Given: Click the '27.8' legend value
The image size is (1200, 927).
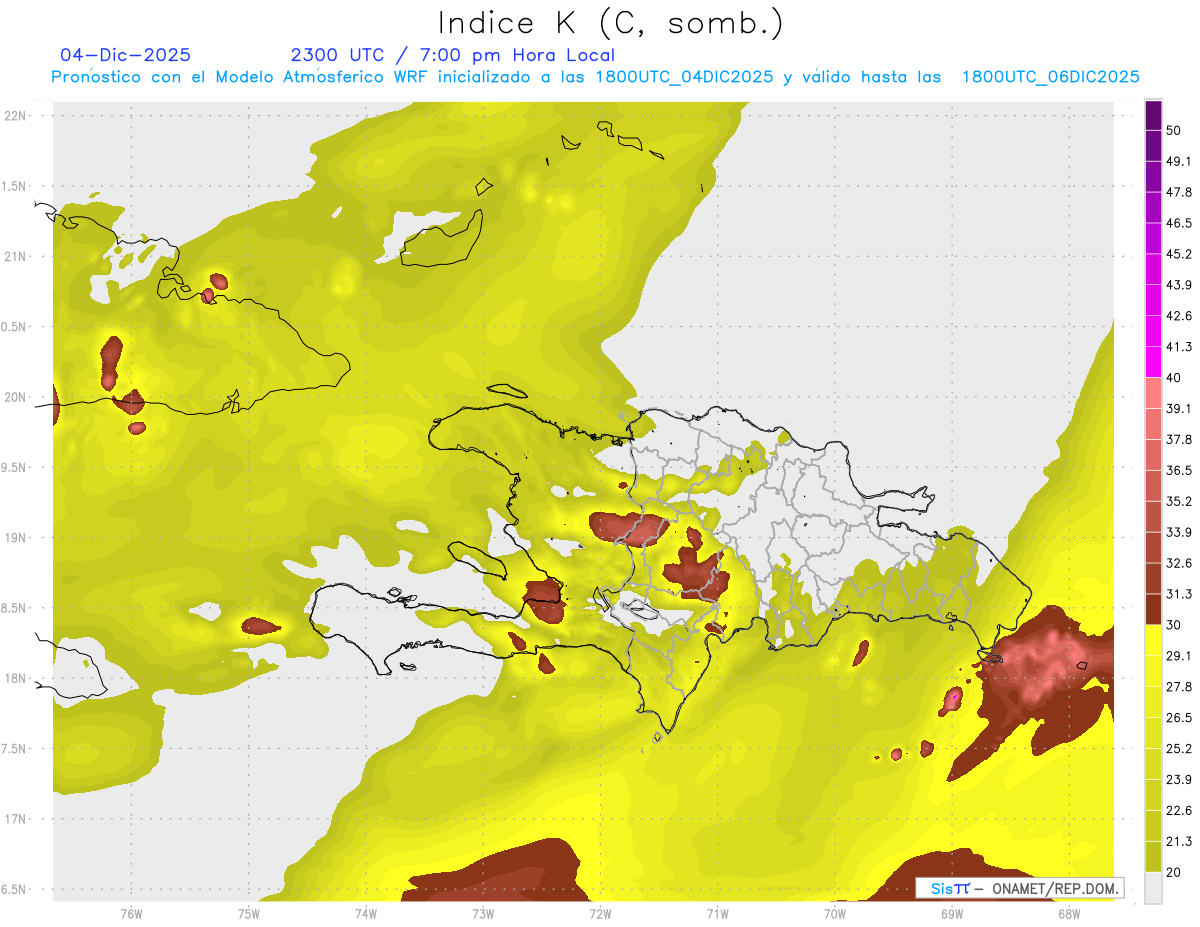Looking at the screenshot, I should [1180, 687].
